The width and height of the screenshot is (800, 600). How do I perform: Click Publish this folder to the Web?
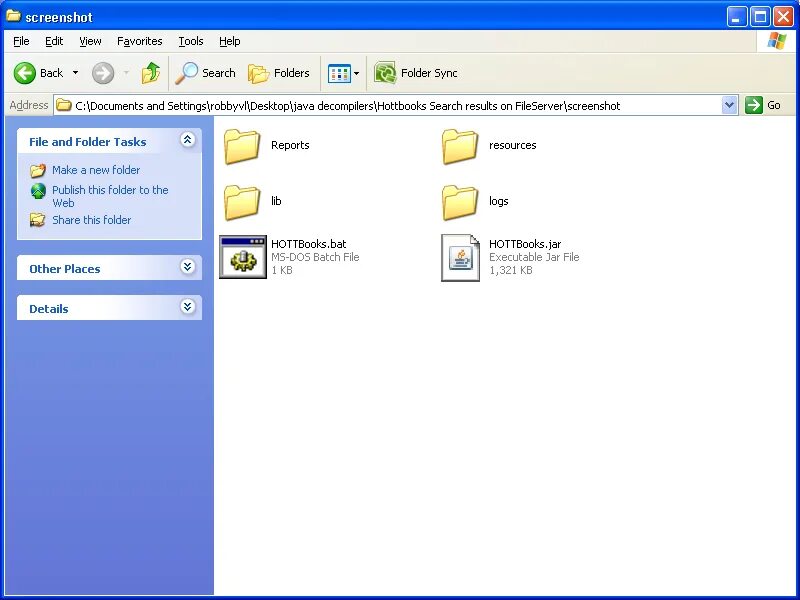coord(110,196)
